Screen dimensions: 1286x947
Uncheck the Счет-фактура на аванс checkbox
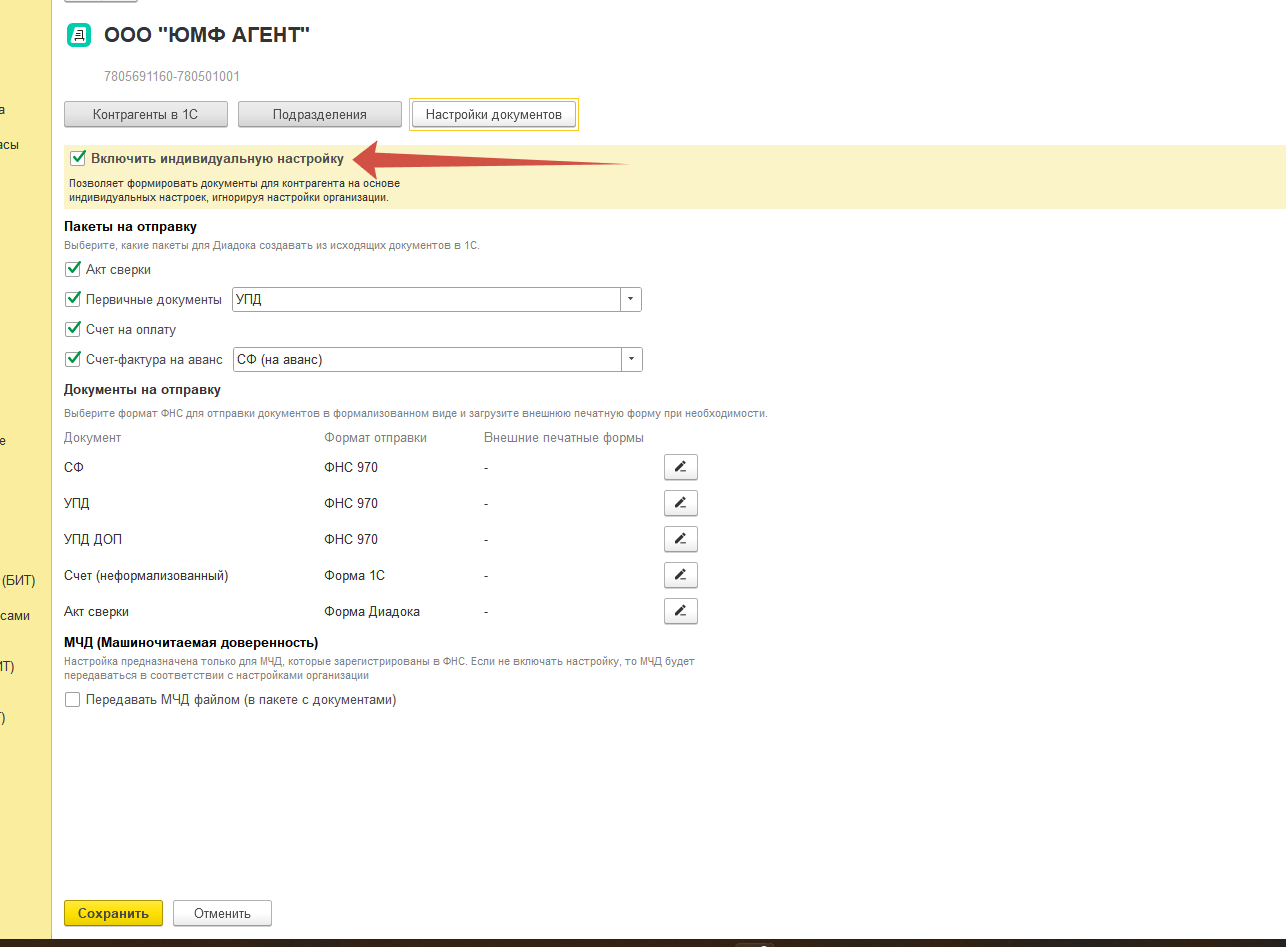pos(72,359)
